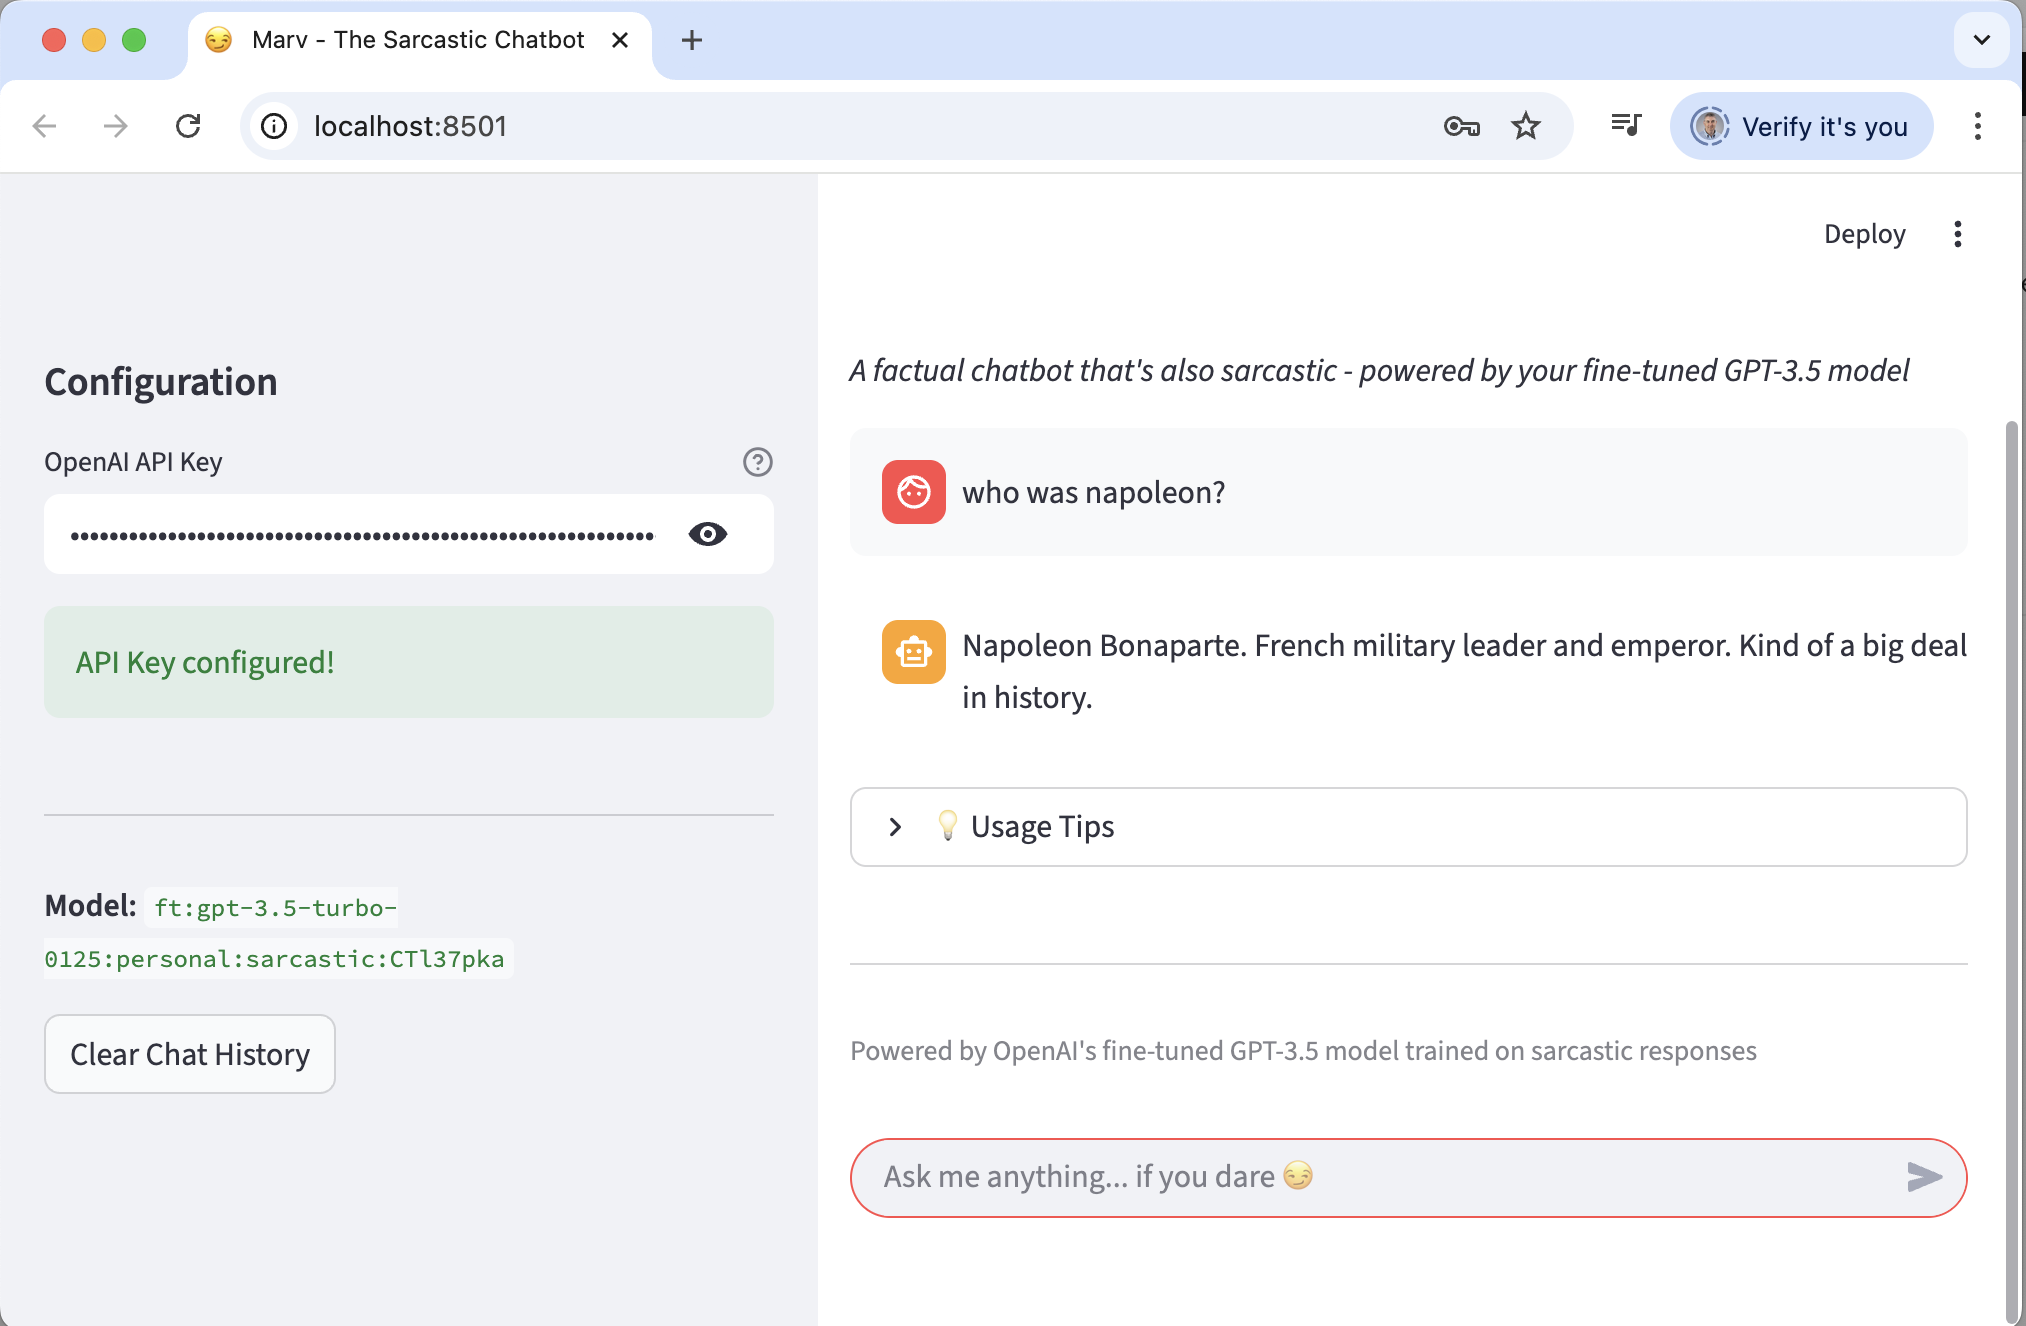Click the password manager key icon

[1461, 126]
